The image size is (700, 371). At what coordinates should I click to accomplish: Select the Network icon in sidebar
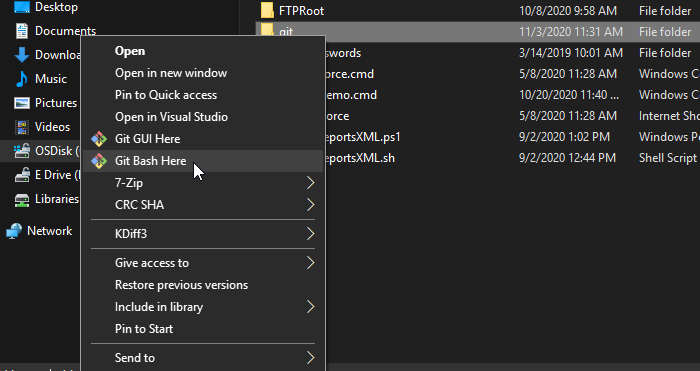[14, 231]
